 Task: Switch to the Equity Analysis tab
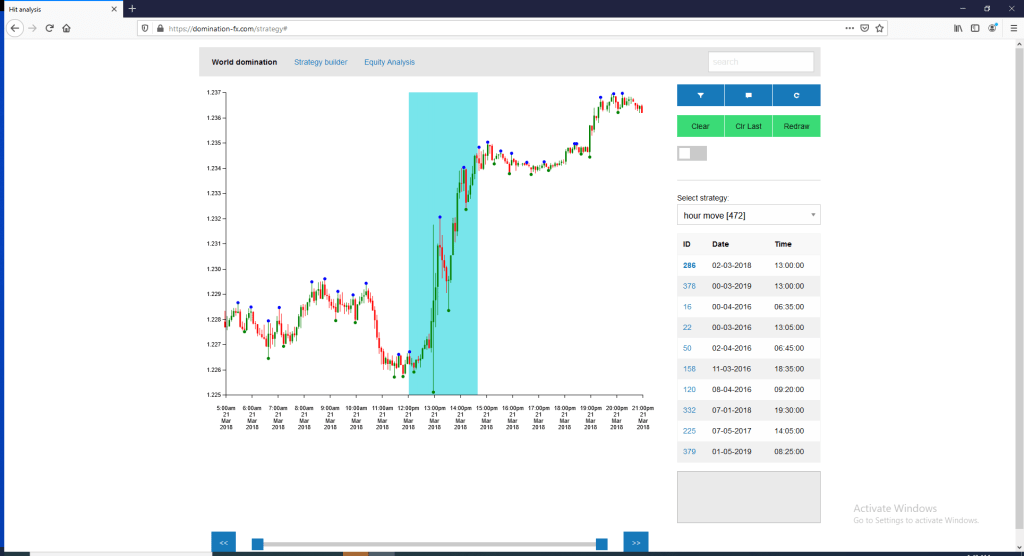tap(389, 62)
